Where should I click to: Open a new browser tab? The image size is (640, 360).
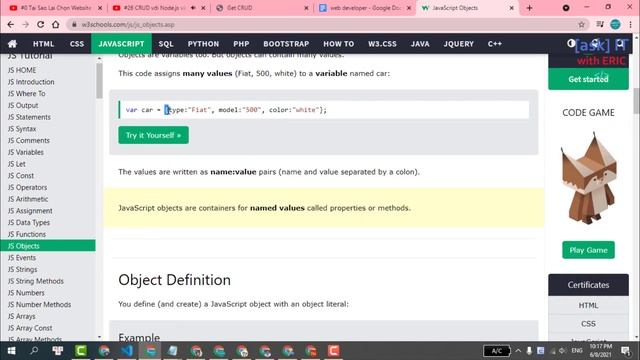coord(529,8)
